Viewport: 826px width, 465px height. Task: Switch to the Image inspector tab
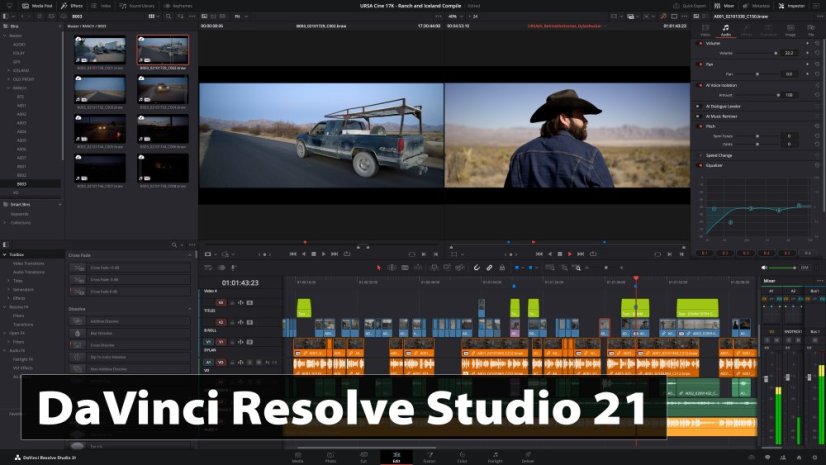coord(790,30)
